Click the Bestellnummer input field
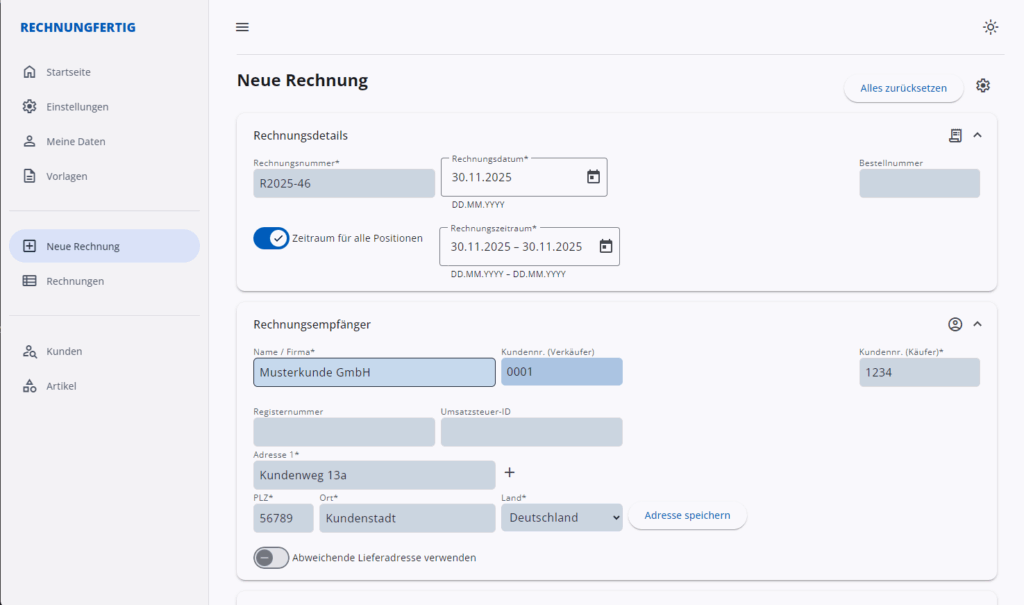The width and height of the screenshot is (1024, 605). (x=919, y=184)
